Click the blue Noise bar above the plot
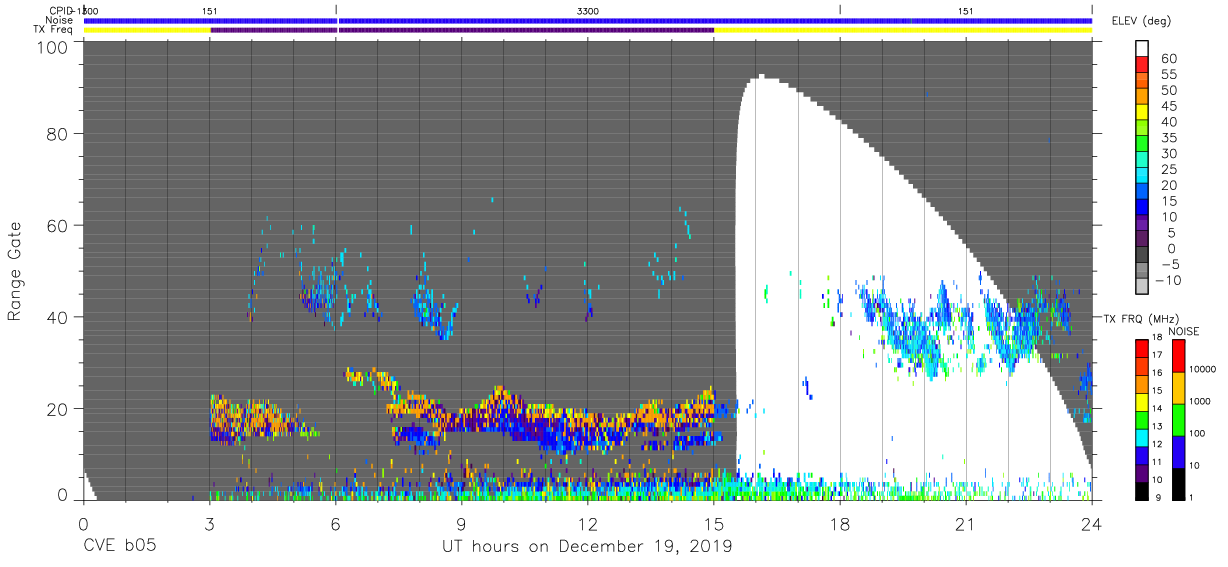The height and width of the screenshot is (567, 1228). coord(587,20)
